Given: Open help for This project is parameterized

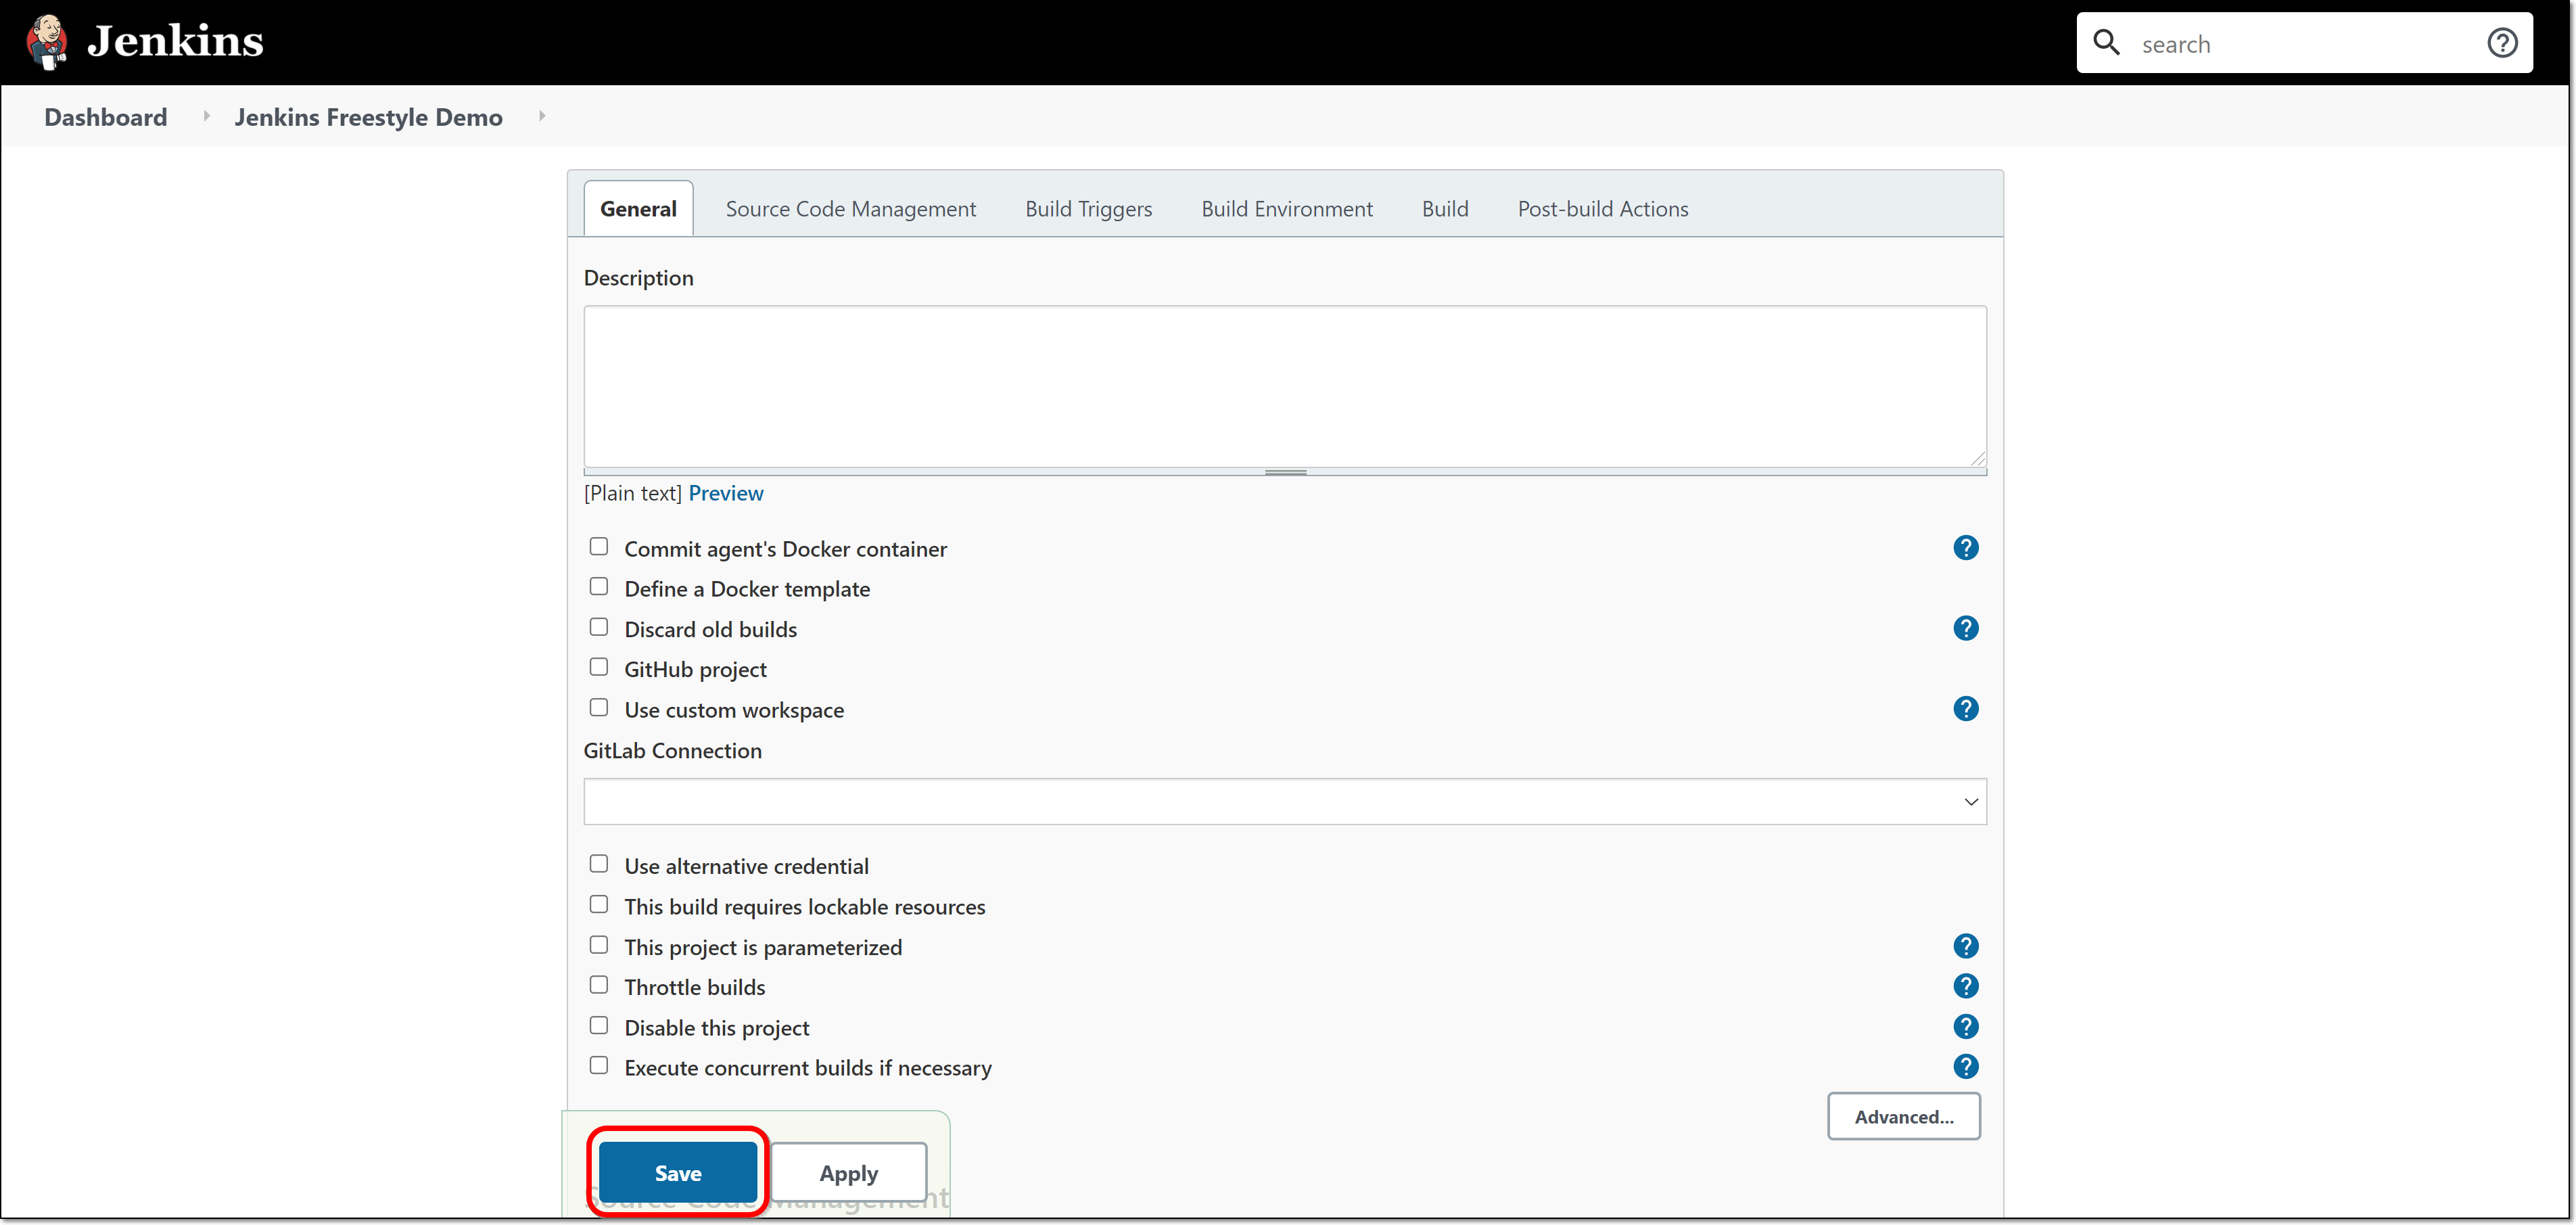Looking at the screenshot, I should coord(1965,947).
